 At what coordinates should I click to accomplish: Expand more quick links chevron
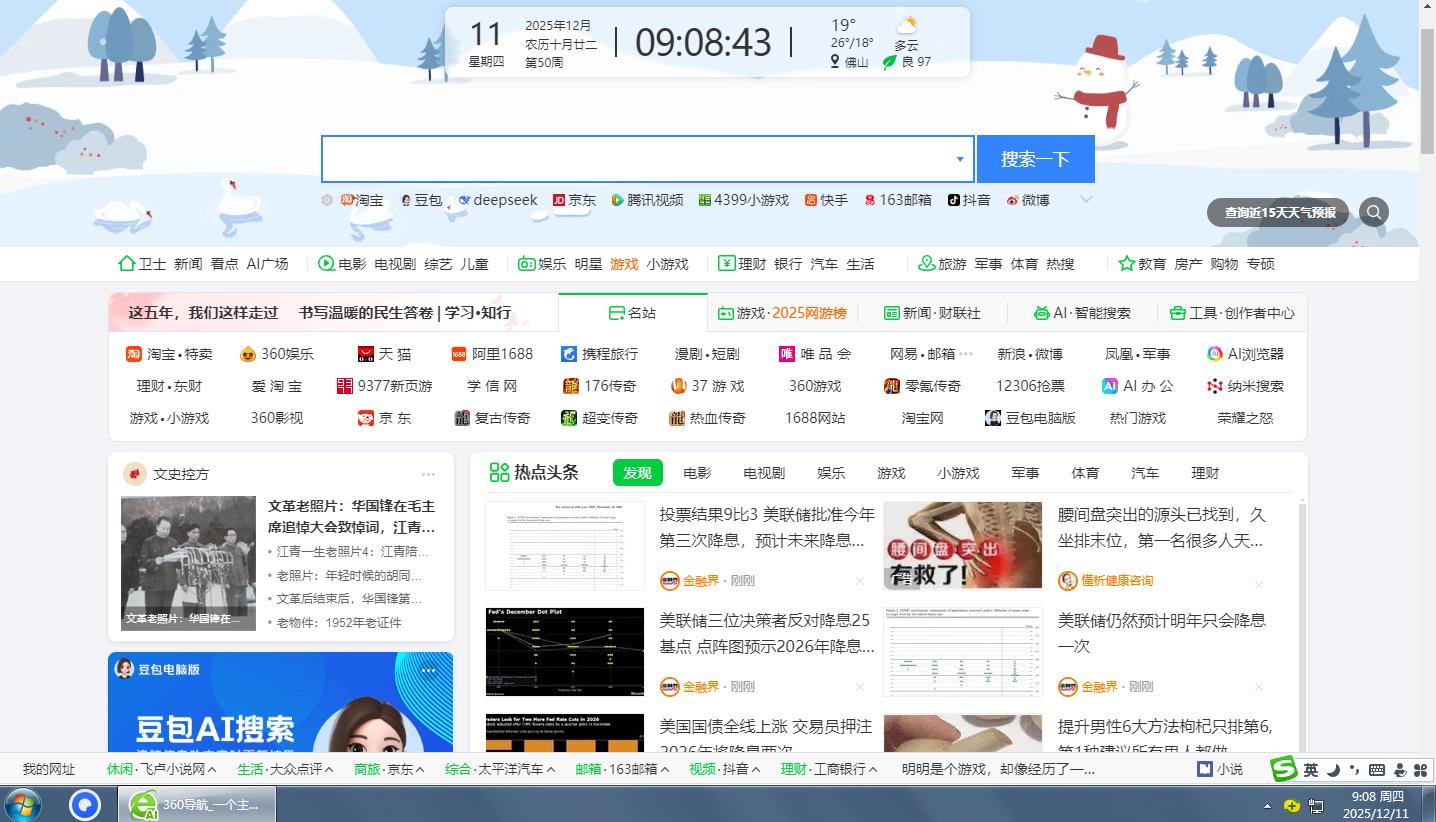(1086, 199)
